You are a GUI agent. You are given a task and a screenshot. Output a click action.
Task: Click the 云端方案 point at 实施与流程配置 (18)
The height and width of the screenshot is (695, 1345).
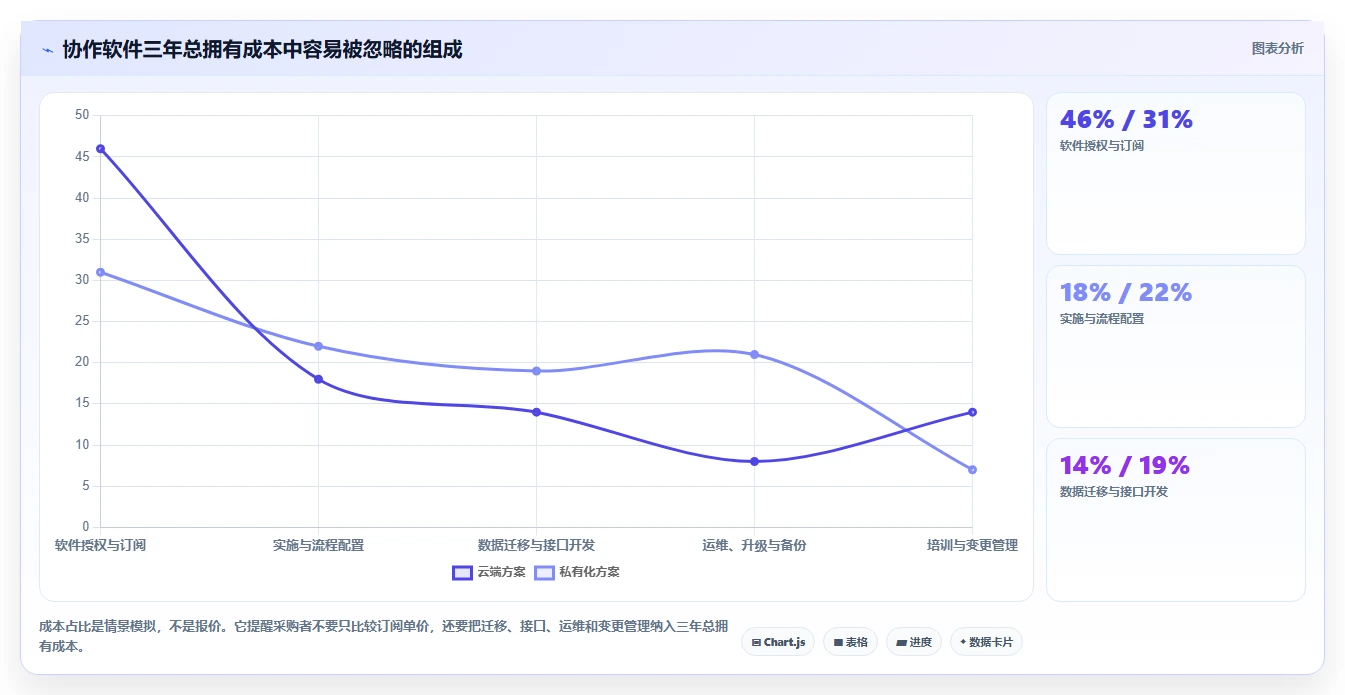(318, 379)
